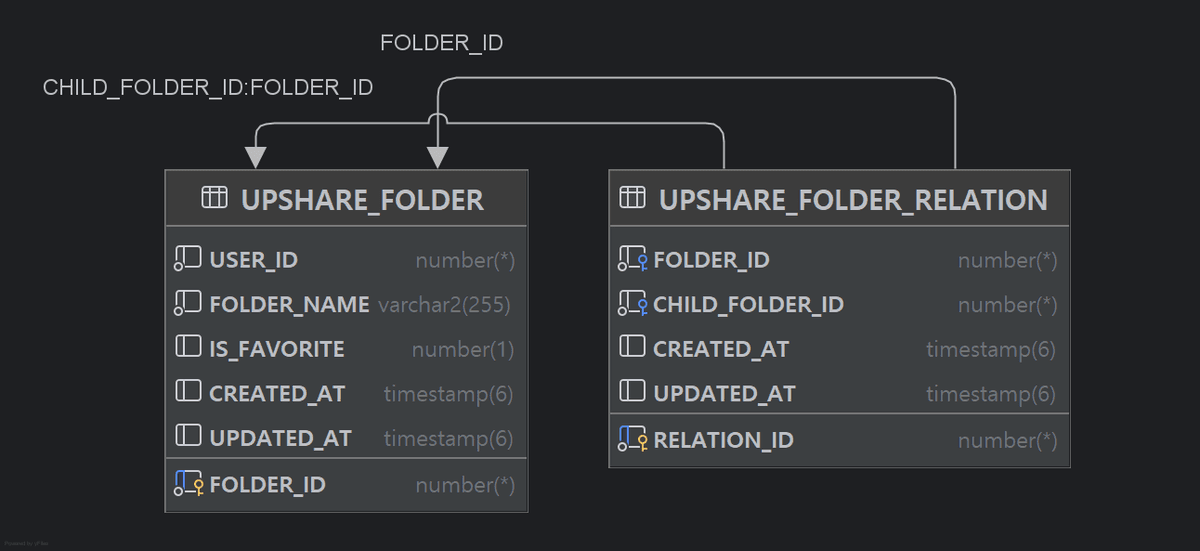Select UPDATED_AT in the UPSHARE_FOLDER_RELATION table
The image size is (1200, 551).
(x=725, y=394)
